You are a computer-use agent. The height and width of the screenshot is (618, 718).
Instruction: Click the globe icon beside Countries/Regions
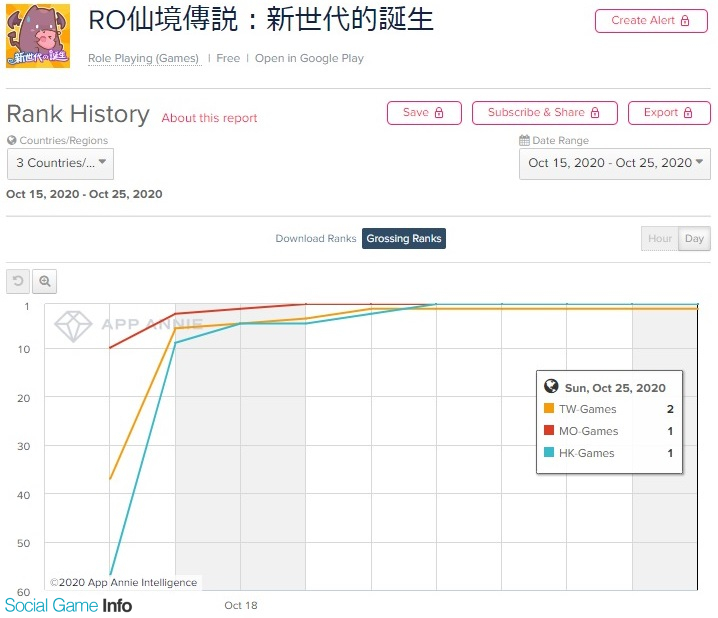[x=12, y=141]
